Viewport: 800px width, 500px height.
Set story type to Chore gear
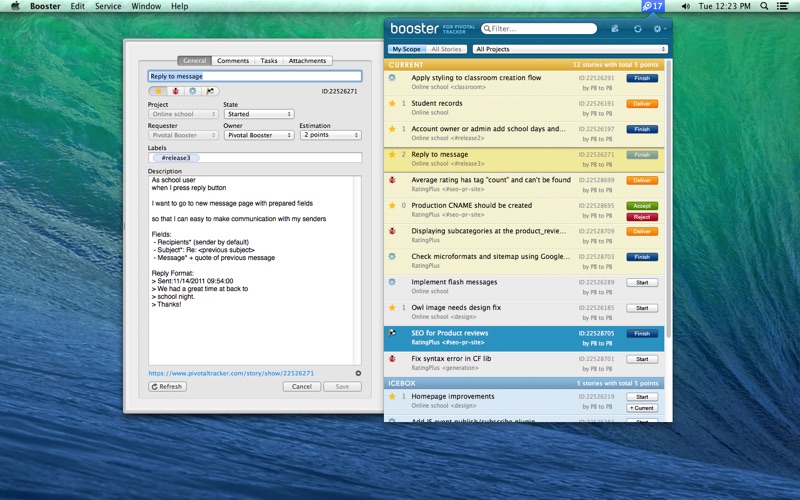click(x=192, y=91)
